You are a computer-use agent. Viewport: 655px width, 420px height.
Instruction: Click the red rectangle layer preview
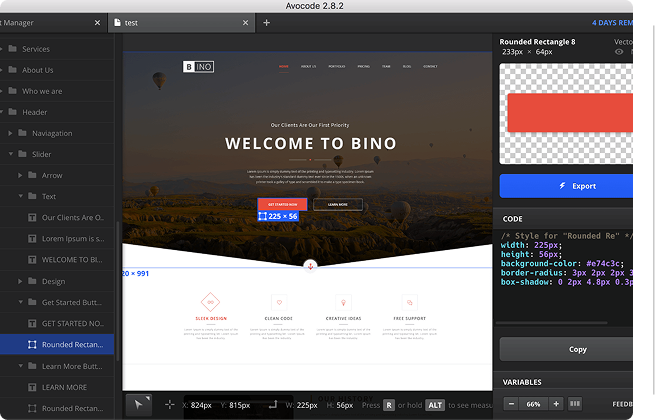(x=570, y=113)
